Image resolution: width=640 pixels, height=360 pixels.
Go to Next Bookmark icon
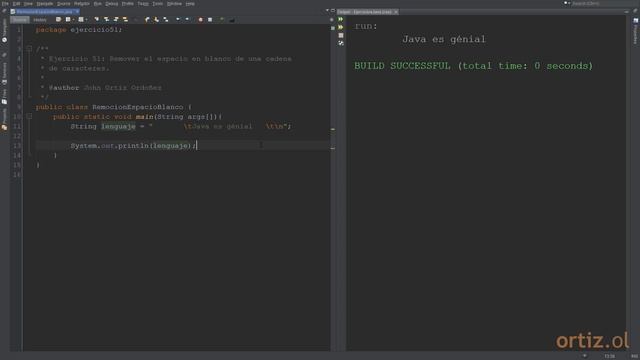(x=156, y=19)
